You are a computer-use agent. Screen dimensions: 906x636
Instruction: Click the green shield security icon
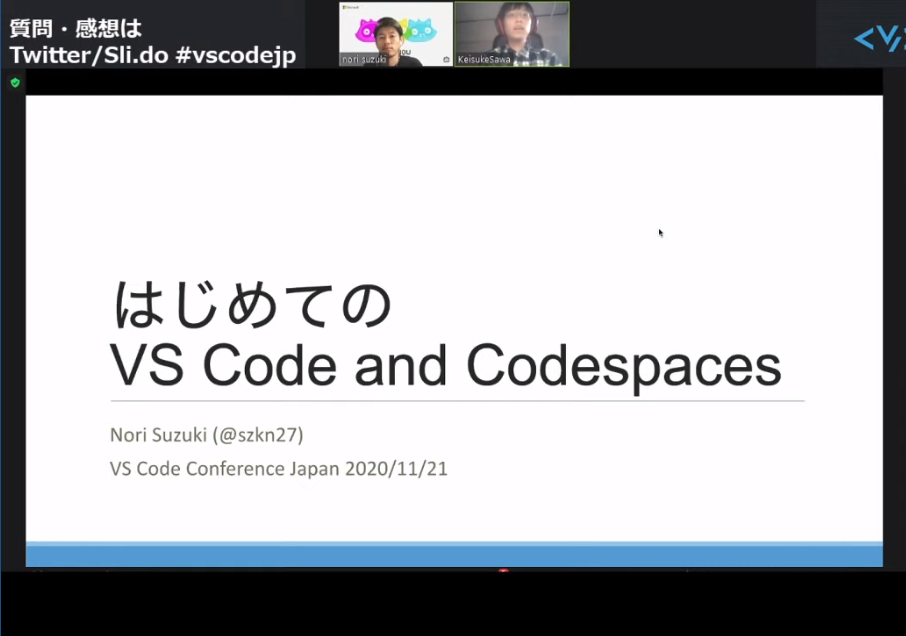coord(15,83)
